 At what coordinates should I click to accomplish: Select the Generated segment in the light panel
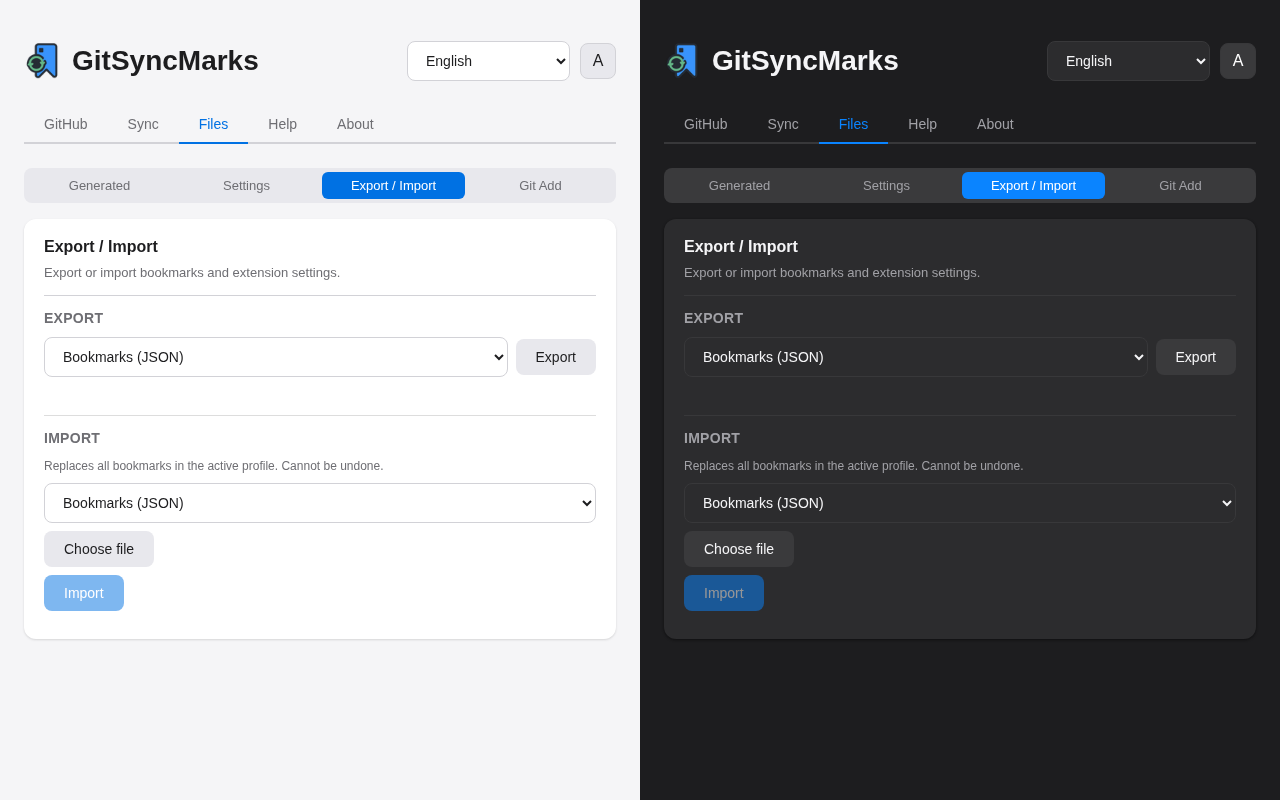click(99, 186)
